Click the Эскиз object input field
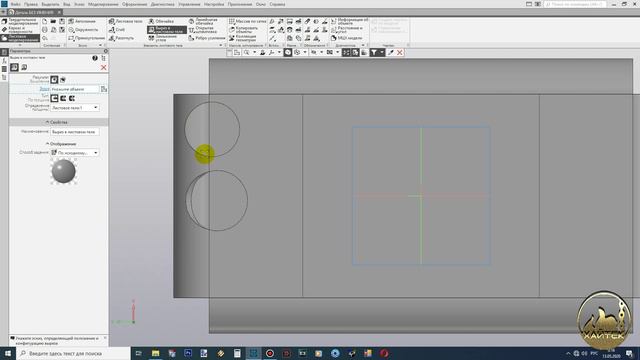 pyautogui.click(x=75, y=89)
